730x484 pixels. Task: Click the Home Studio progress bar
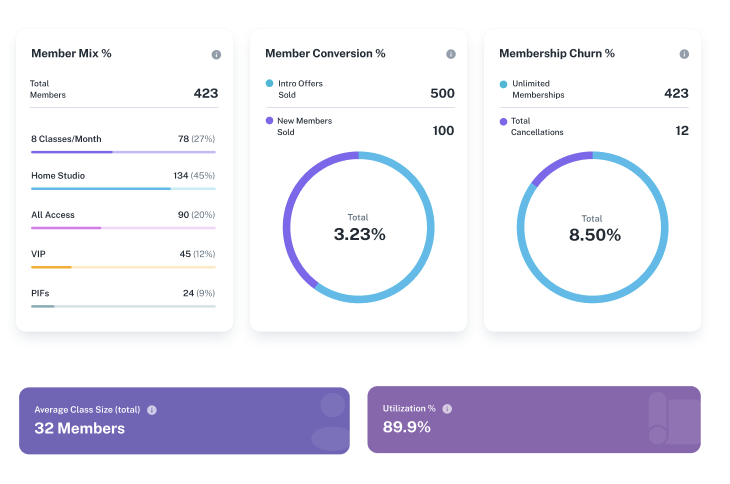coord(123,189)
